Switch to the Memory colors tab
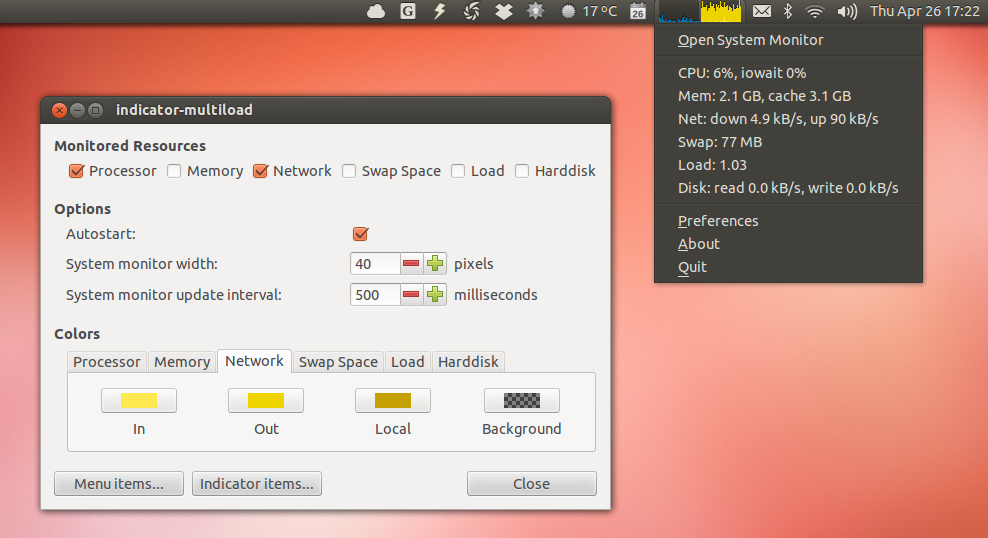The height and width of the screenshot is (538, 988). [x=182, y=362]
